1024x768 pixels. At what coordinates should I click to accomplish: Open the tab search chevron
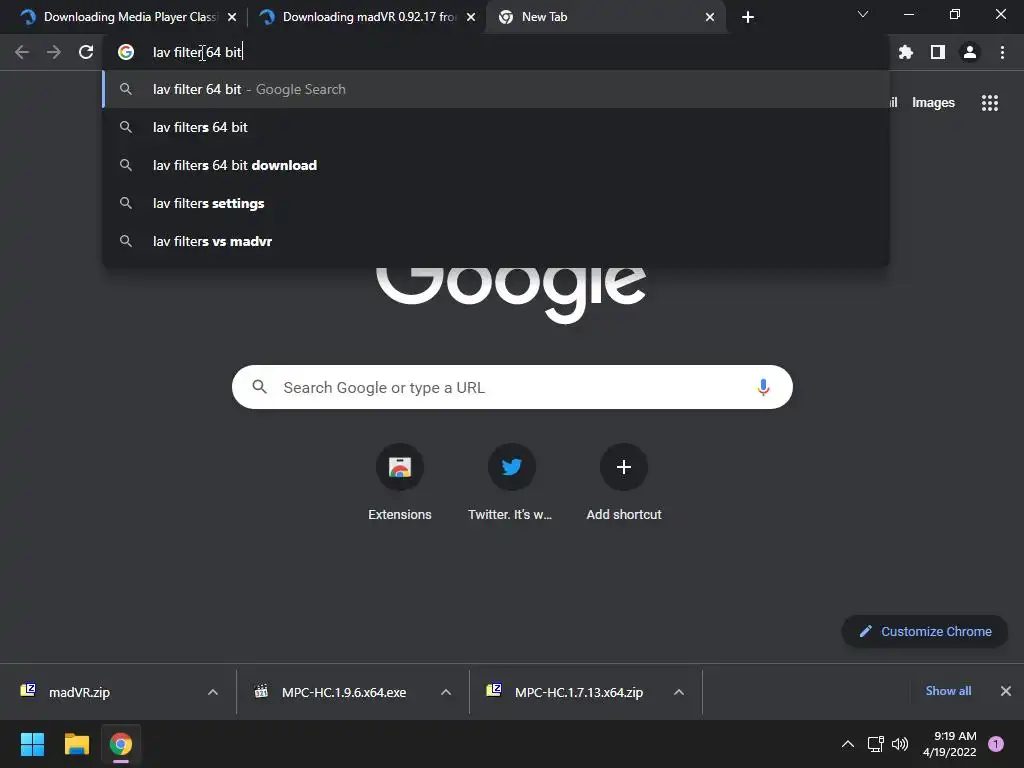coord(863,14)
